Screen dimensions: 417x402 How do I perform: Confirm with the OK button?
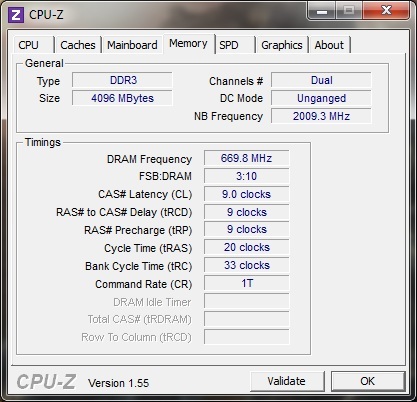click(368, 381)
